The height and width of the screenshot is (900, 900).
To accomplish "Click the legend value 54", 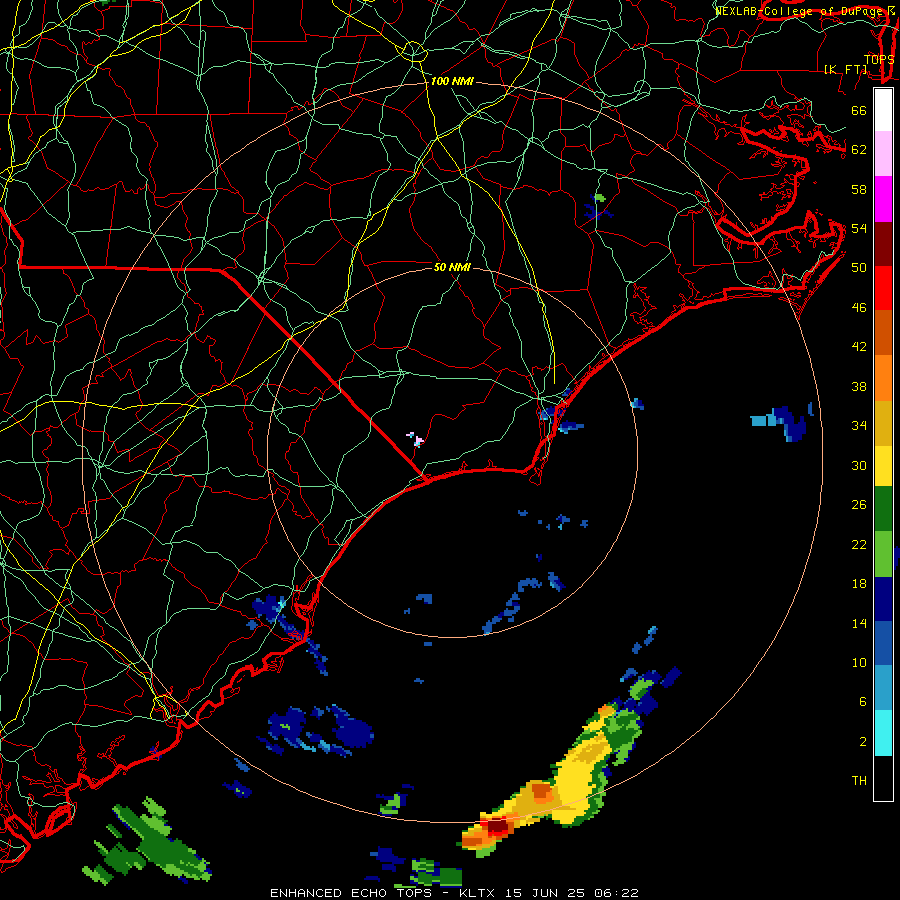I will point(859,228).
